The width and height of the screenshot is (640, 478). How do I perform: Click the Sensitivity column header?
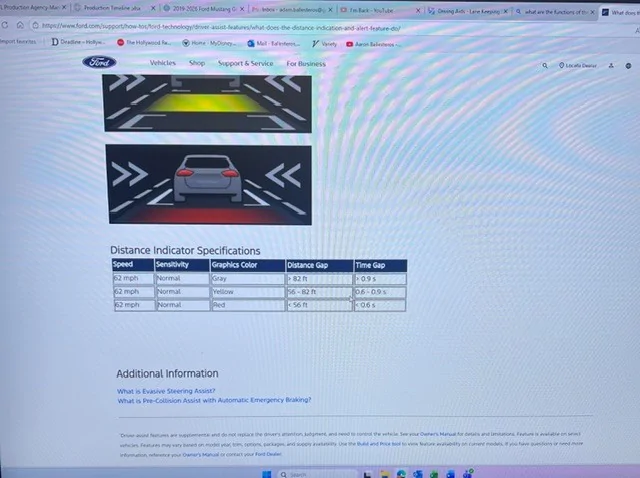182,265
